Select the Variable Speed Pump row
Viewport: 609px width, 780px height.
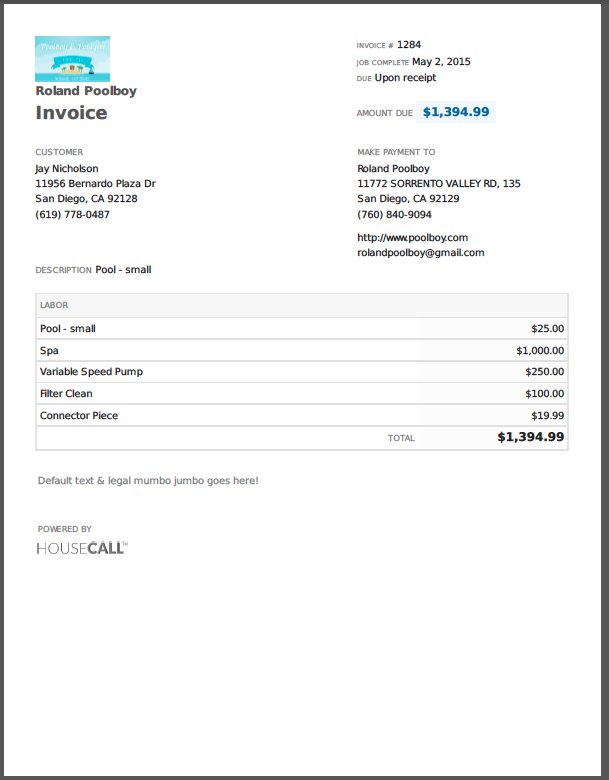302,372
